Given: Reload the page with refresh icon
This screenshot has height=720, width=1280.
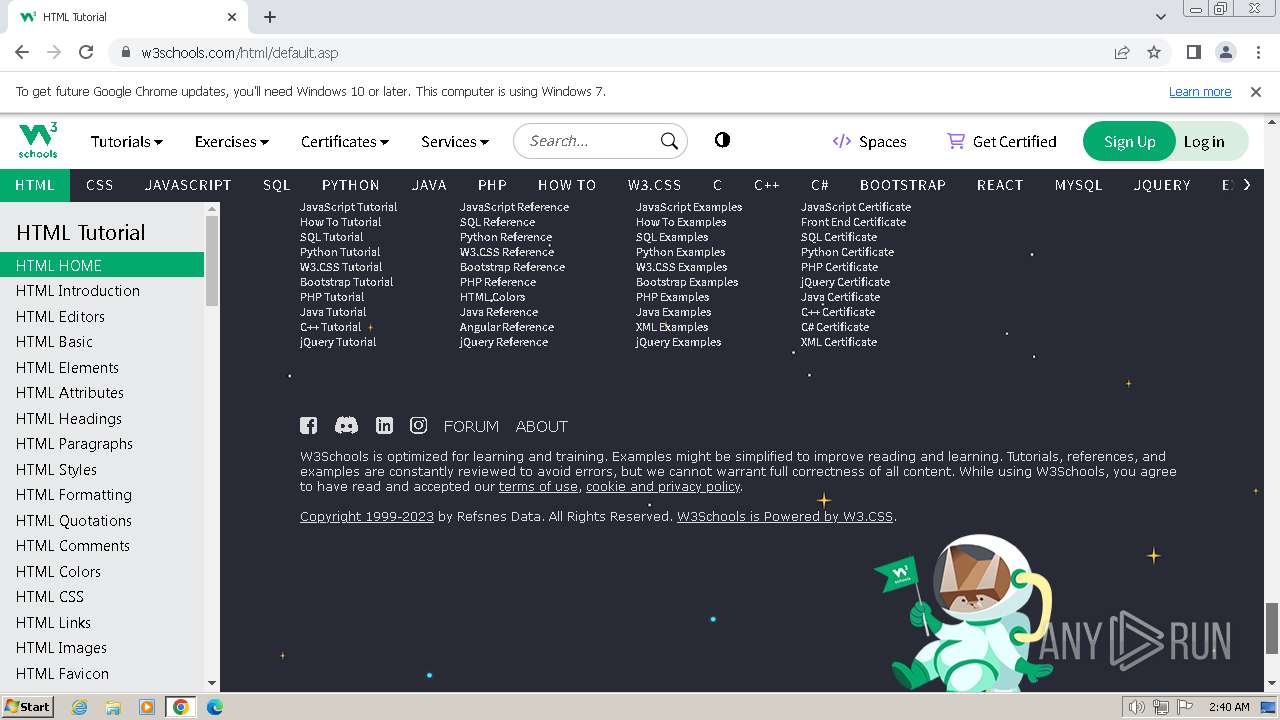Looking at the screenshot, I should pos(86,52).
